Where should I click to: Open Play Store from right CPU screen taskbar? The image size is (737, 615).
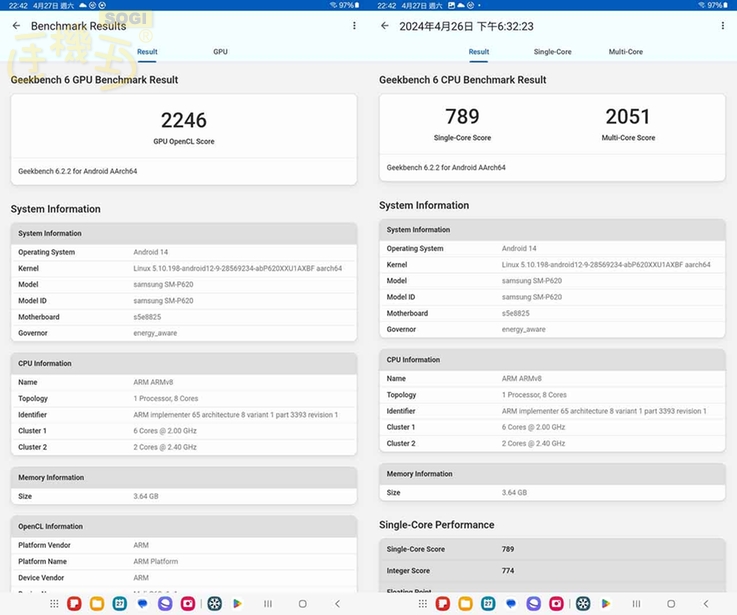[606, 603]
